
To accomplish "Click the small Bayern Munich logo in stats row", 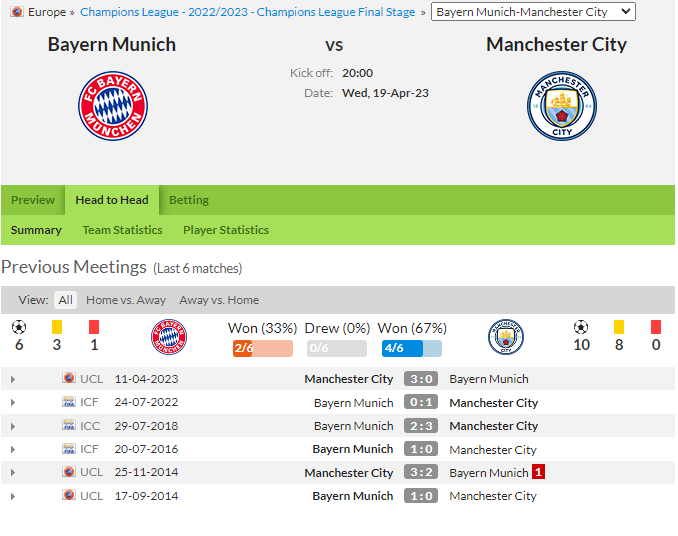I will [x=169, y=337].
